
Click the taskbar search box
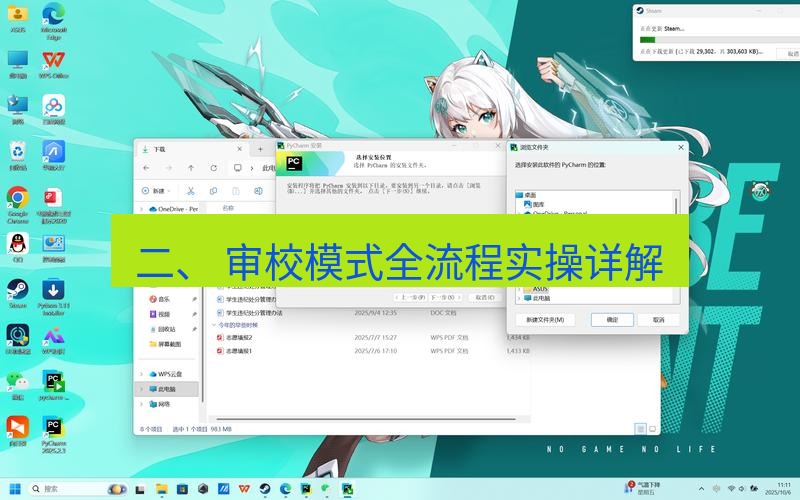(78, 489)
